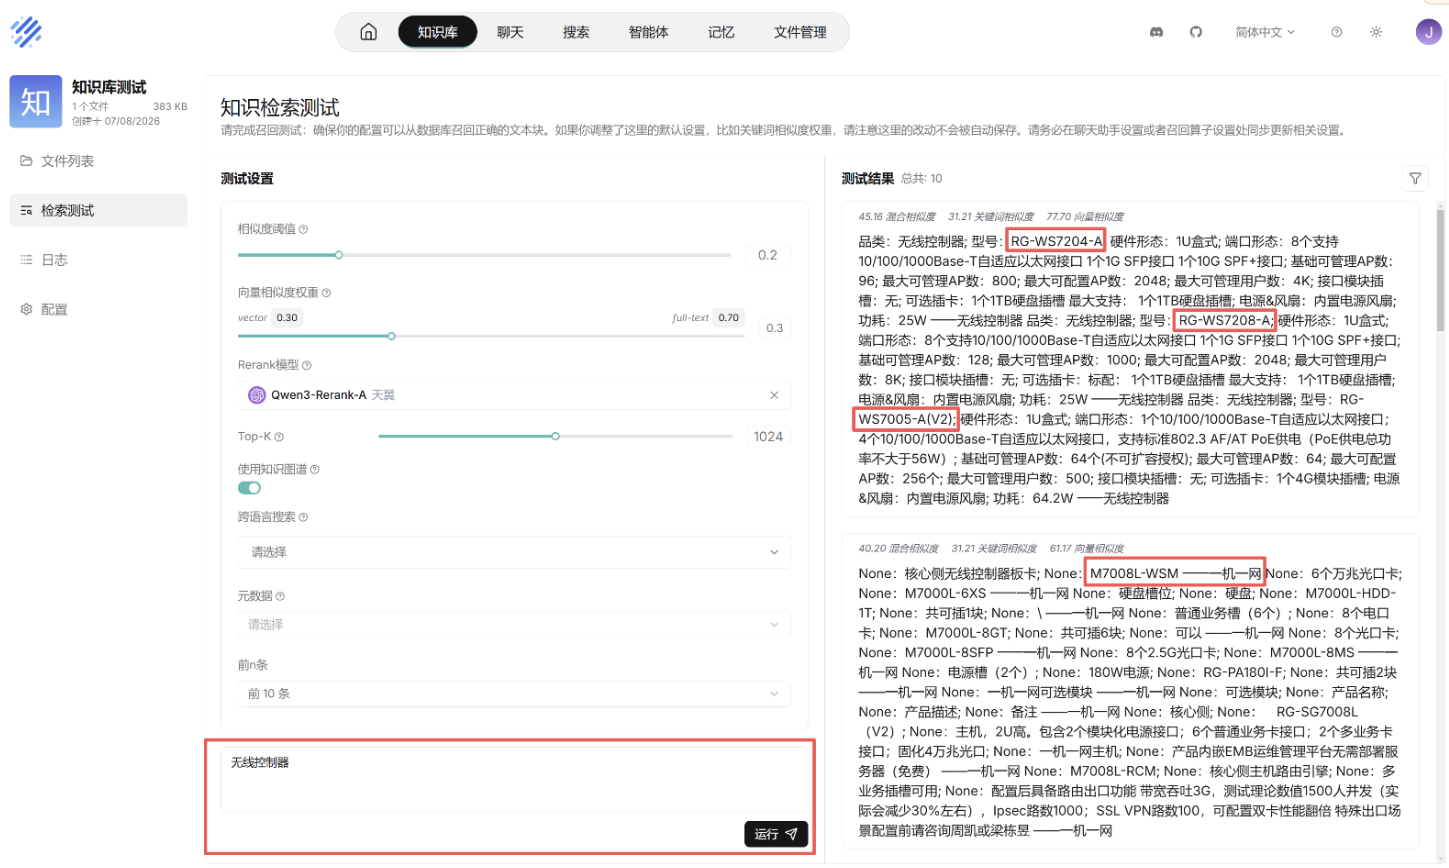
Task: Click the query text box containing 无线控制器
Action: 512,780
